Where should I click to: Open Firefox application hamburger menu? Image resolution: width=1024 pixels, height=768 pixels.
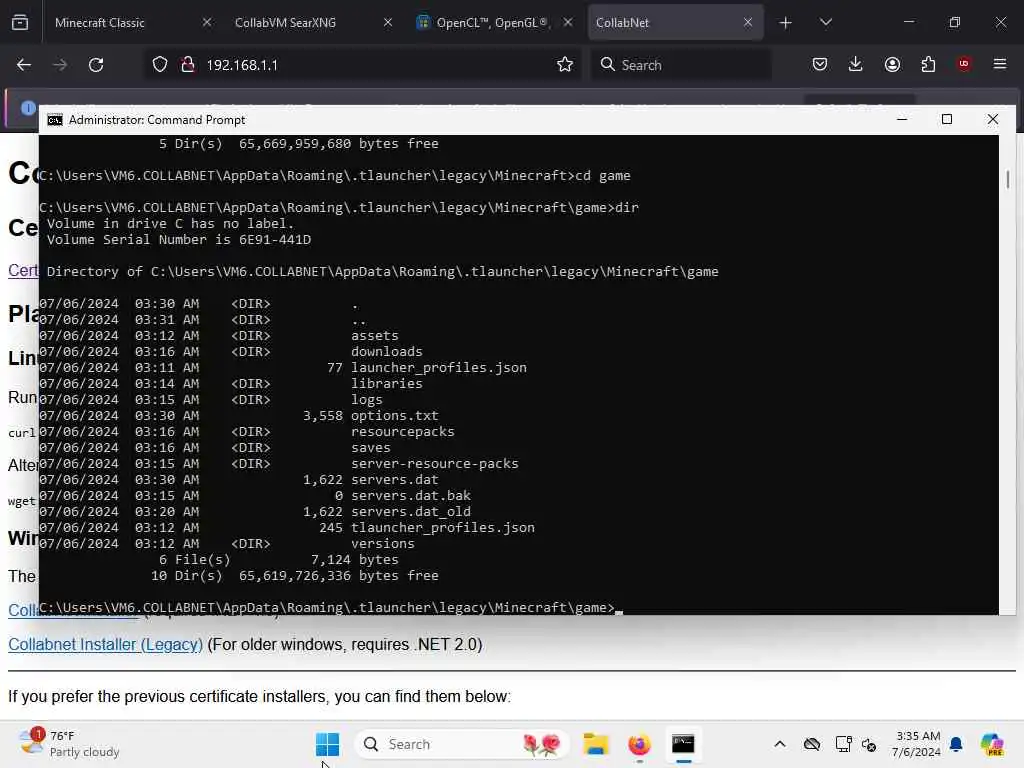(1000, 64)
